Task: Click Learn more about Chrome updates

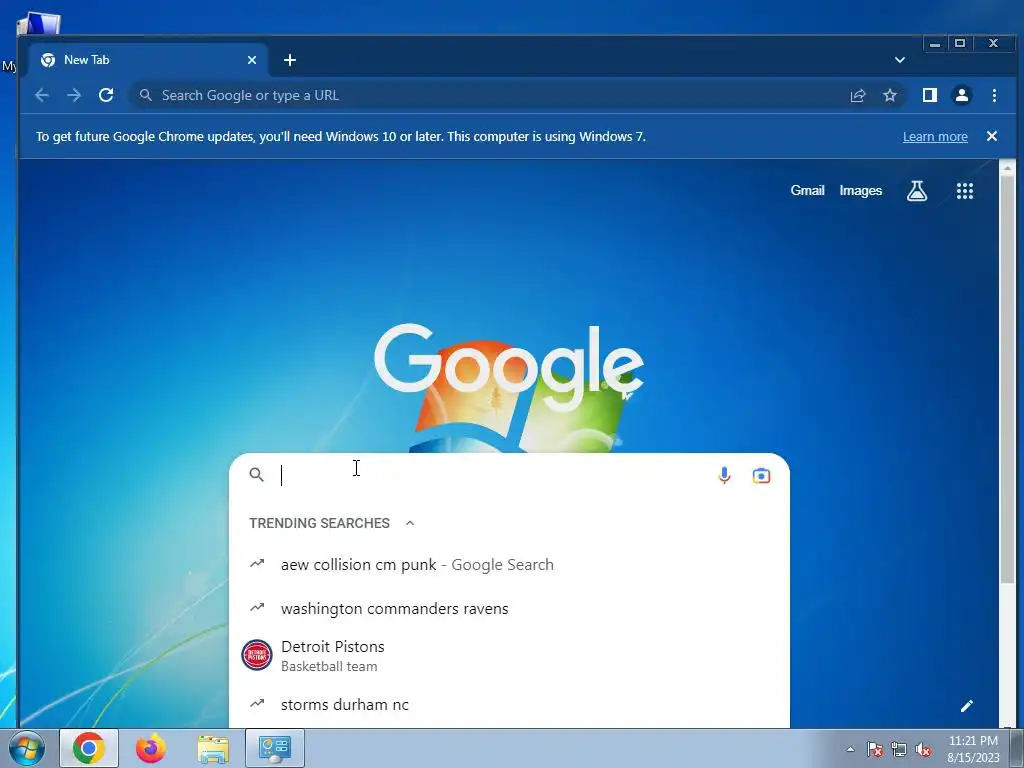Action: point(935,136)
